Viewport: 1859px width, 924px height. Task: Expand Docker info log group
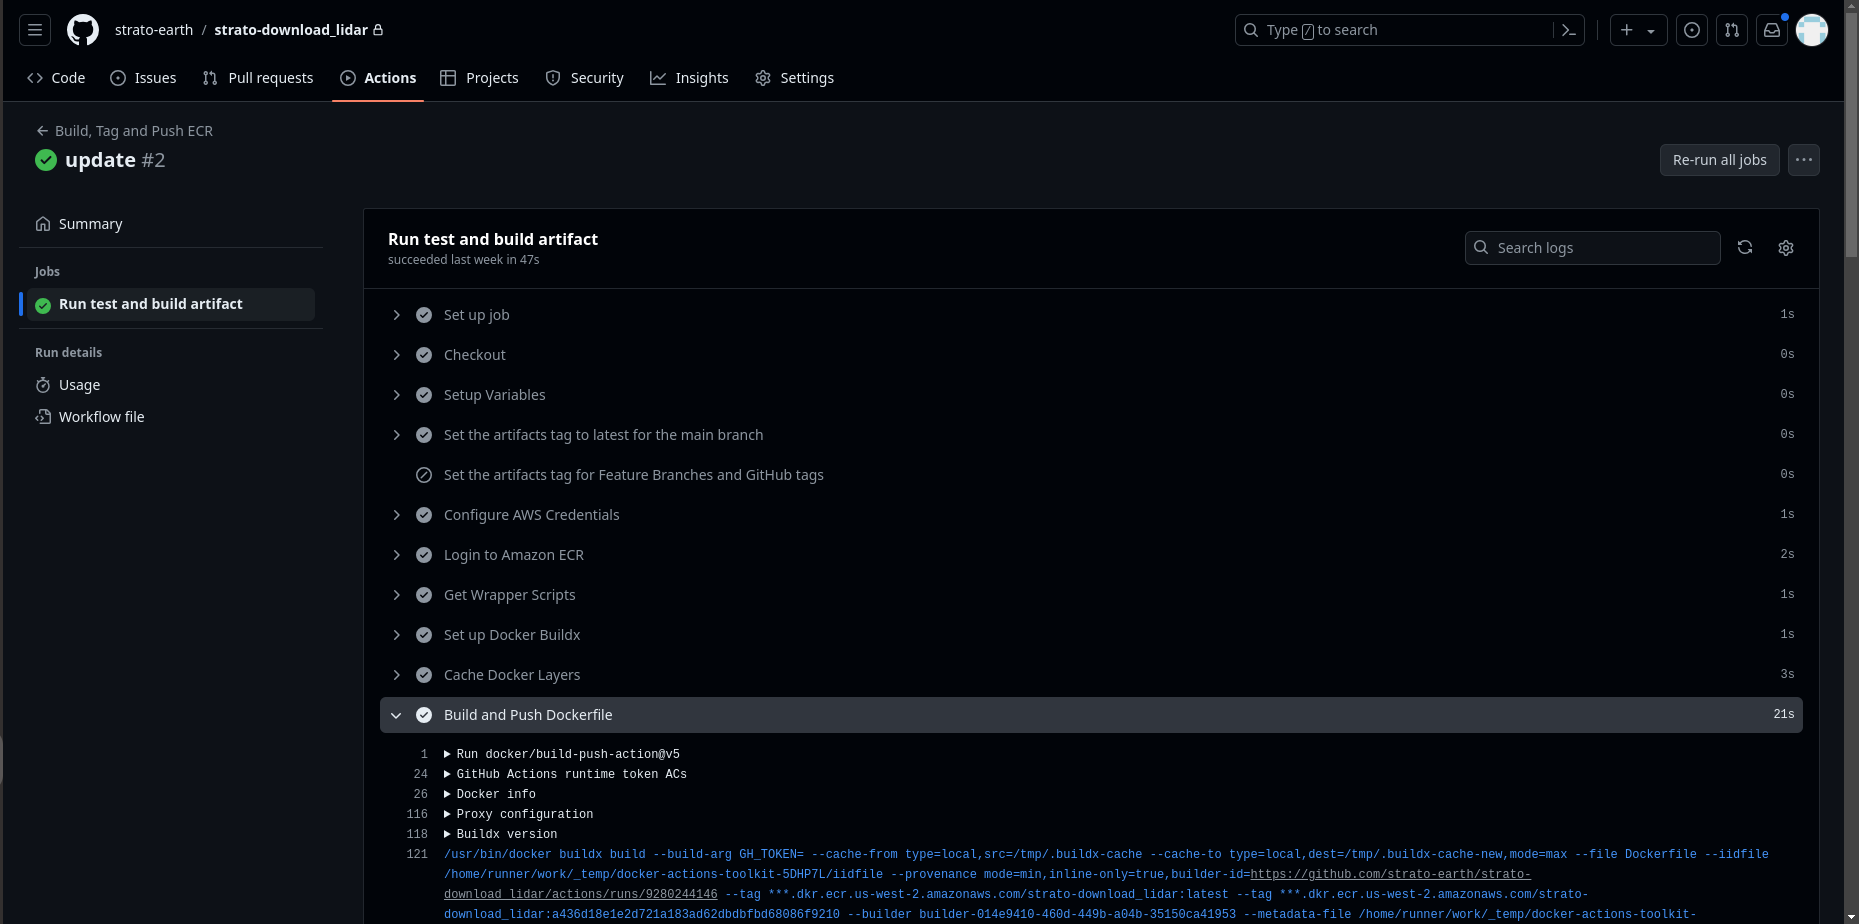click(490, 794)
